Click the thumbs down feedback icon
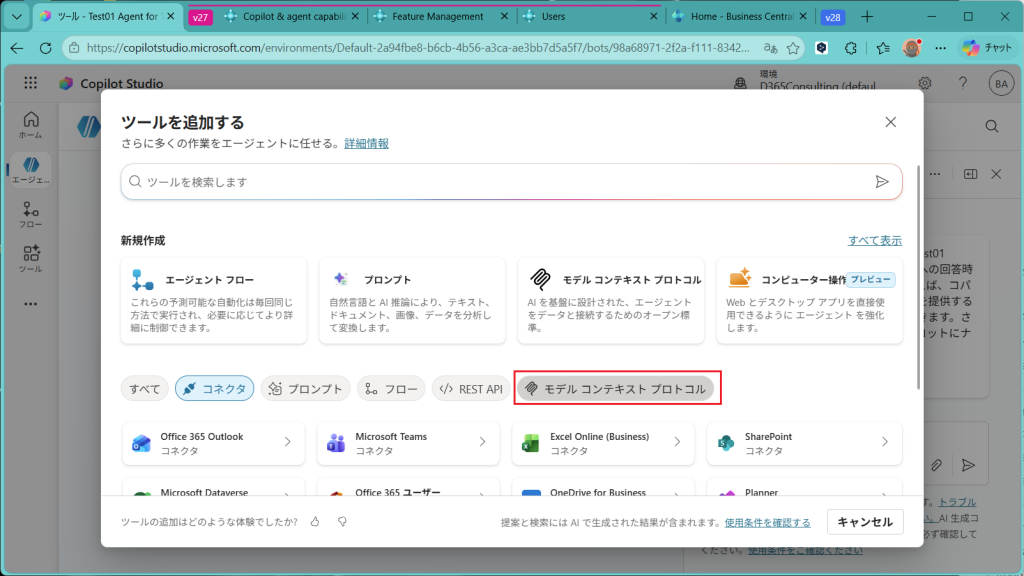 [x=342, y=522]
